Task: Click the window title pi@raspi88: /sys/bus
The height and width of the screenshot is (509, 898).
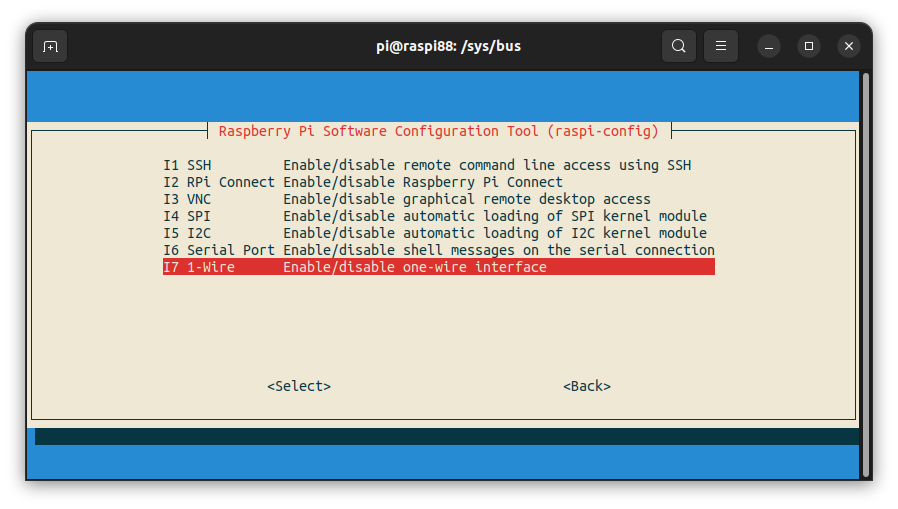Action: coord(447,46)
